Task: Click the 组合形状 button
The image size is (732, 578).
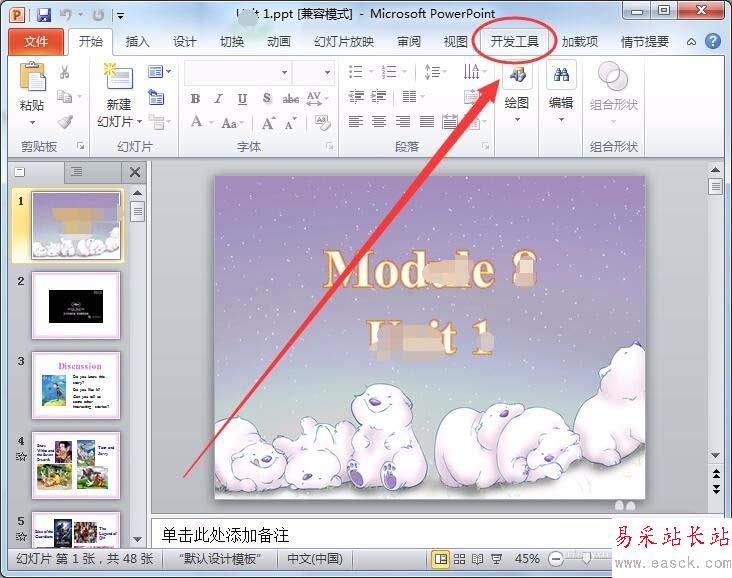Action: point(613,95)
